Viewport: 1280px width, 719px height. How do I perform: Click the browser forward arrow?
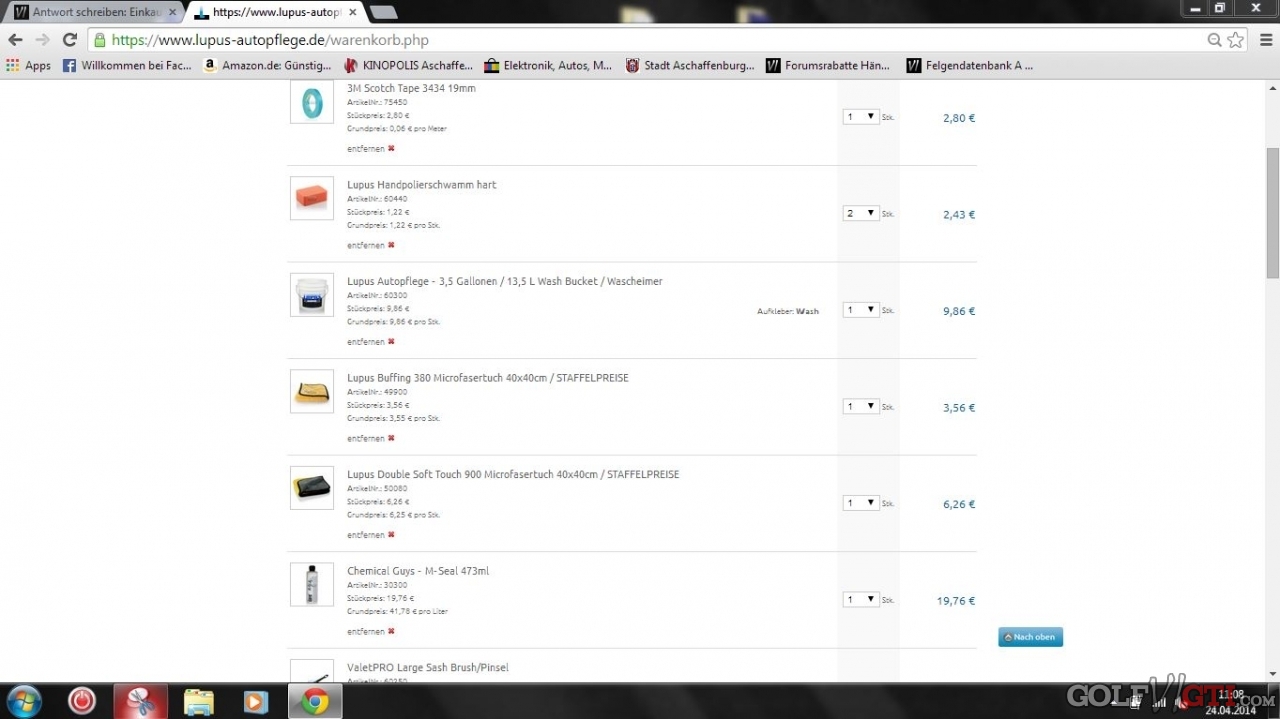[42, 40]
